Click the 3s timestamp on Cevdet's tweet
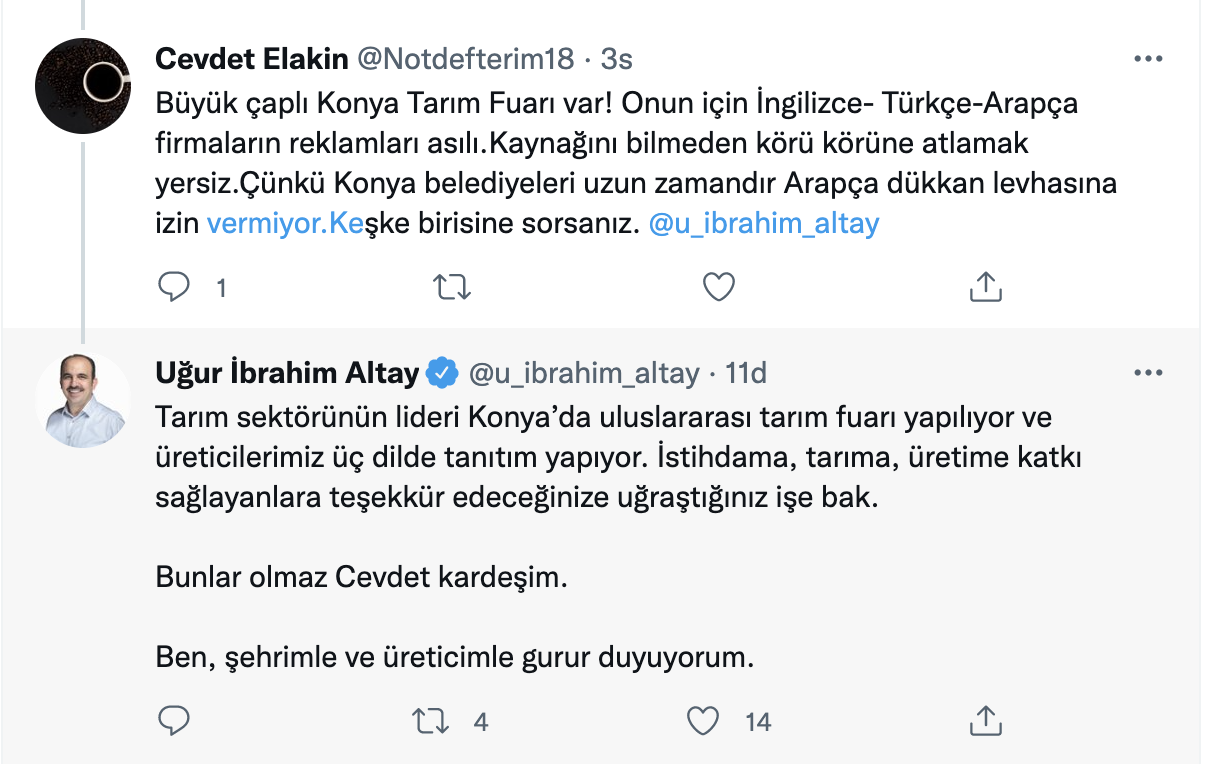The image size is (1206, 764). pos(614,60)
